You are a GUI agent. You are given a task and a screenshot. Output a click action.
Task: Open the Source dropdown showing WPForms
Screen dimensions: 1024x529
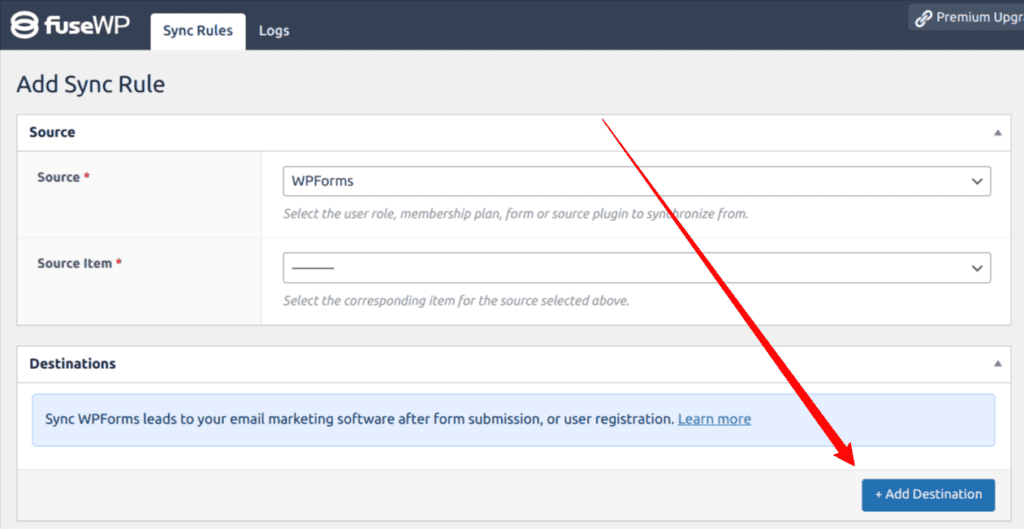637,181
